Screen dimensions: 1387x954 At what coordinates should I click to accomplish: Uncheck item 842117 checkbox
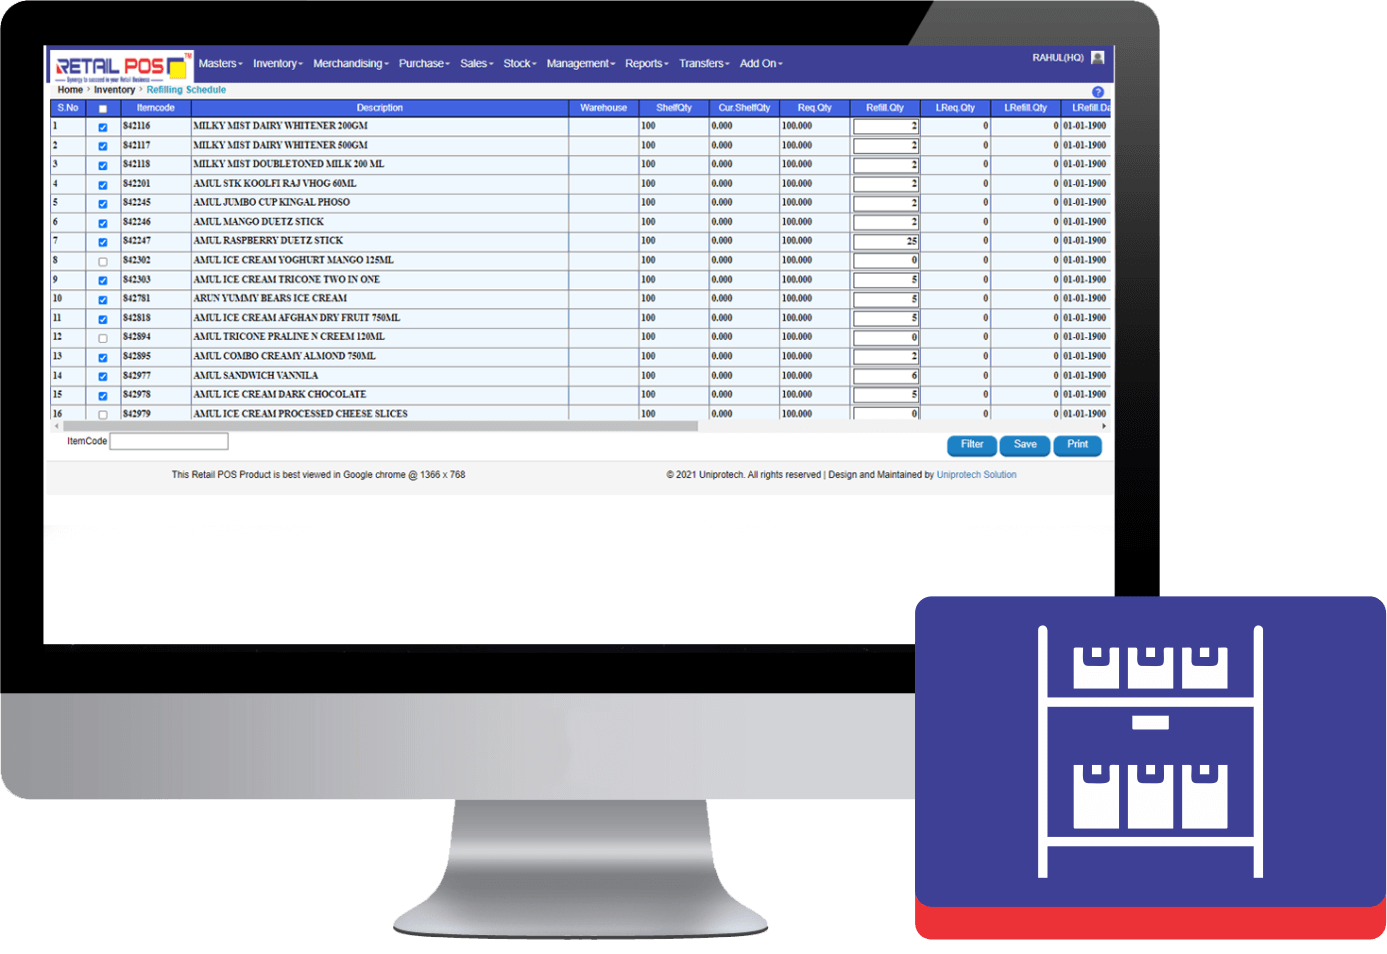[103, 147]
